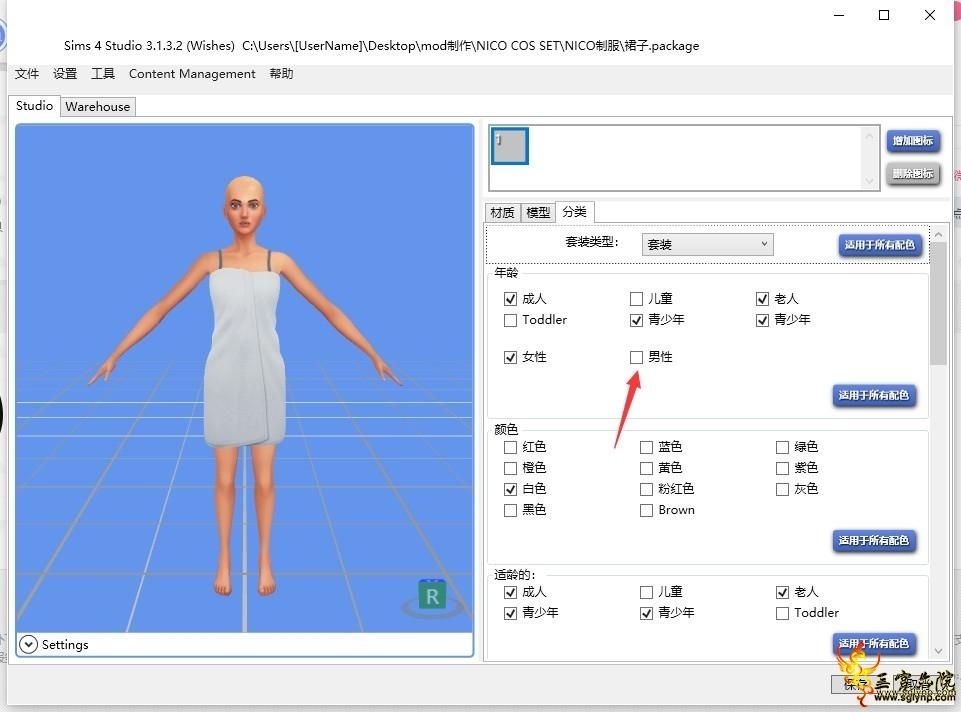Open the Content Management menu
961x712 pixels.
pos(192,74)
